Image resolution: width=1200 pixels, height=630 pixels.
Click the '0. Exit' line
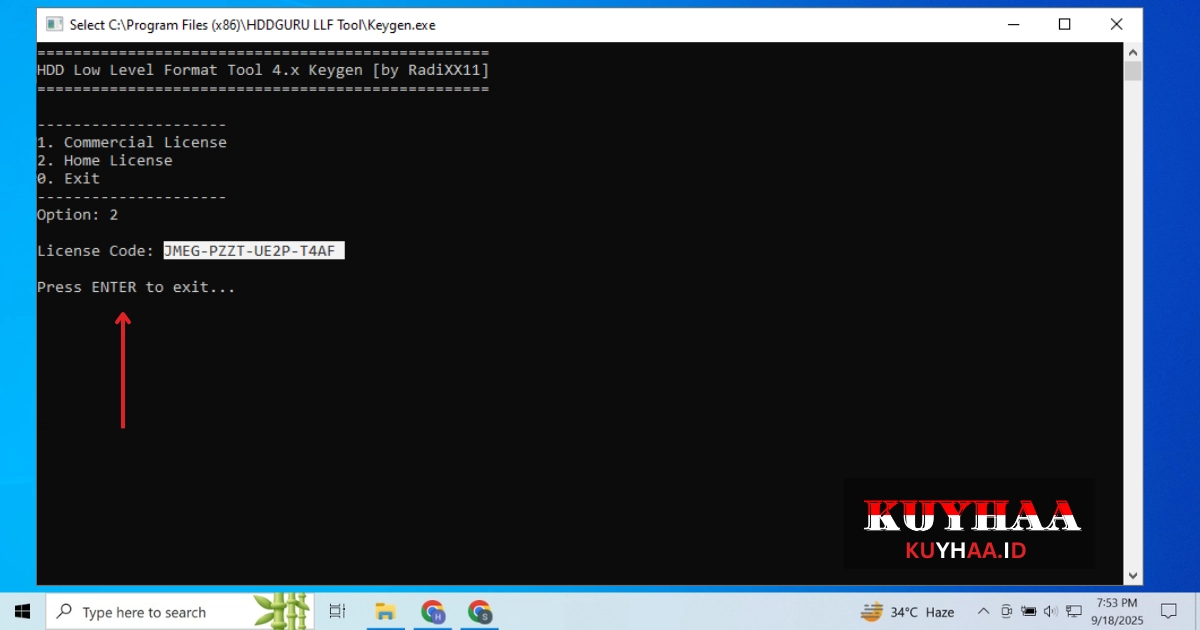point(68,178)
